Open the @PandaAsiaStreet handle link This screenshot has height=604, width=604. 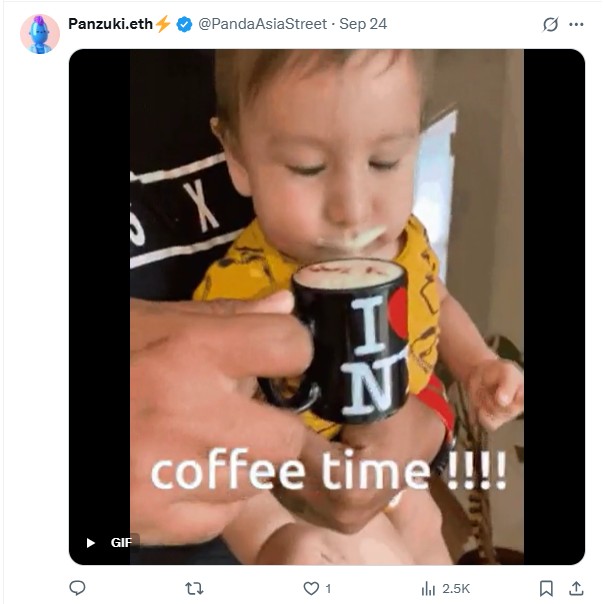[x=263, y=24]
